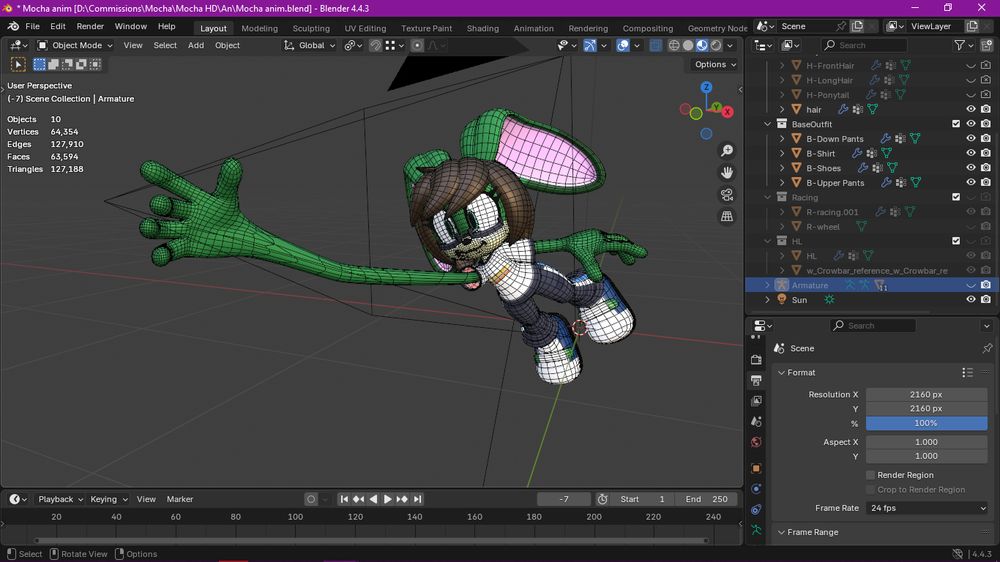The width and height of the screenshot is (1000, 562).
Task: Select the rendered viewport shading icon
Action: 716,45
